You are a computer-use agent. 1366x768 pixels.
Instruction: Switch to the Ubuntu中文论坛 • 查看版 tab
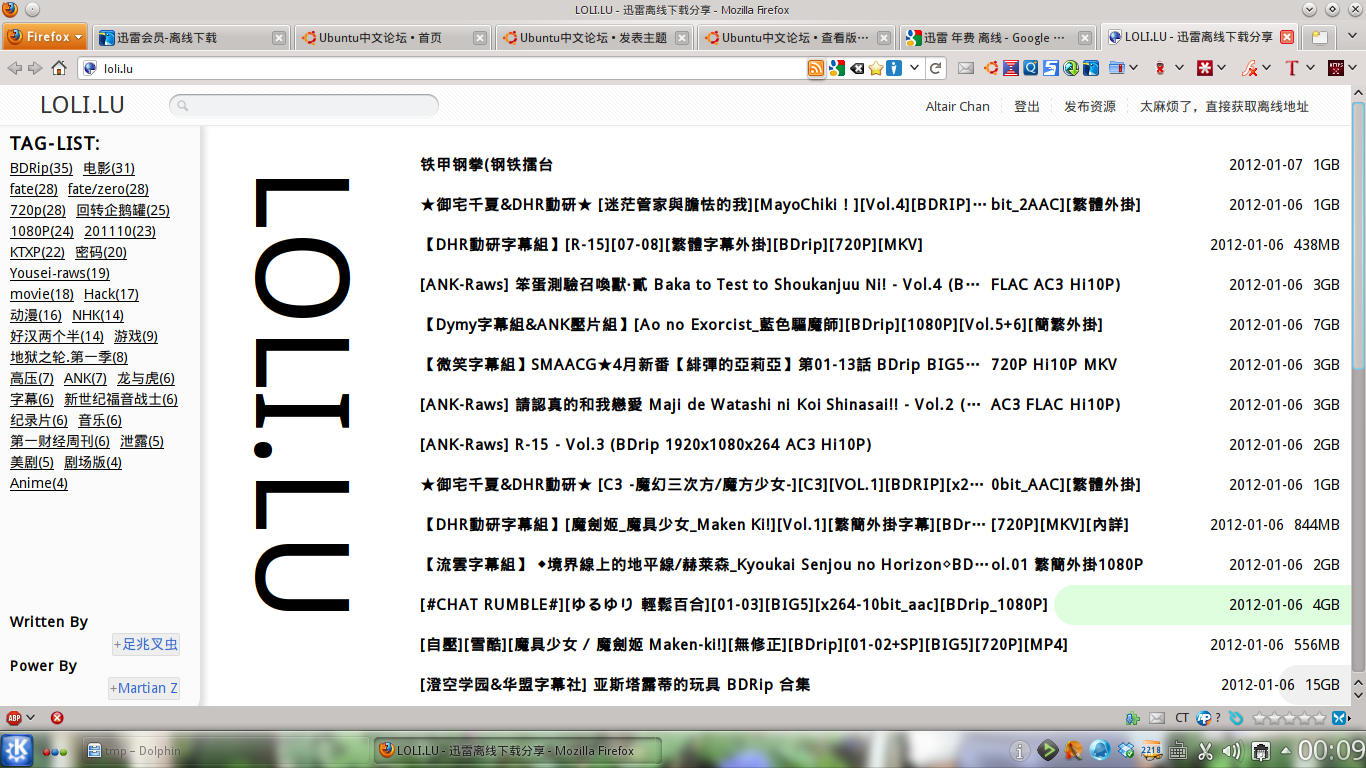pyautogui.click(x=796, y=37)
